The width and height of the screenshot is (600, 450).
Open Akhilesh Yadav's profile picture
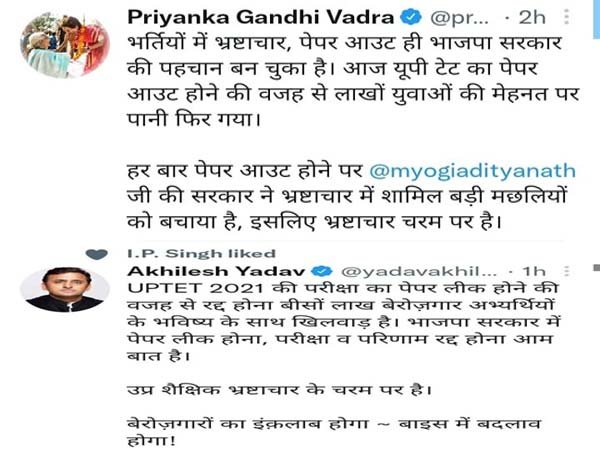[65, 289]
